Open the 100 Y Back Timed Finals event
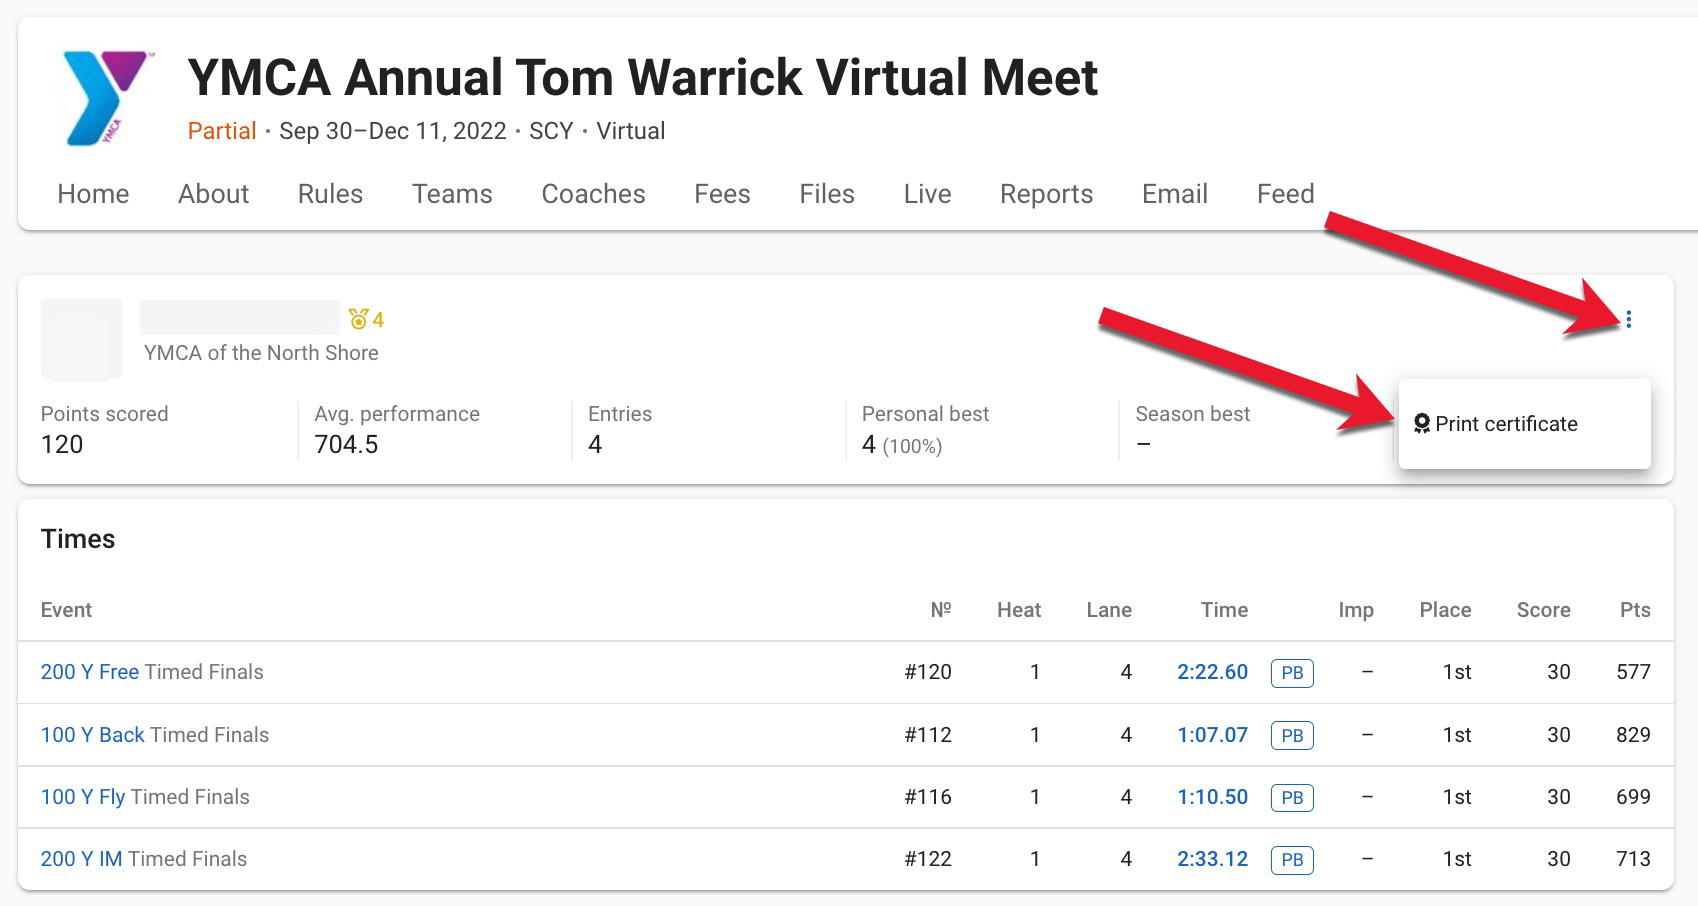 pyautogui.click(x=92, y=735)
